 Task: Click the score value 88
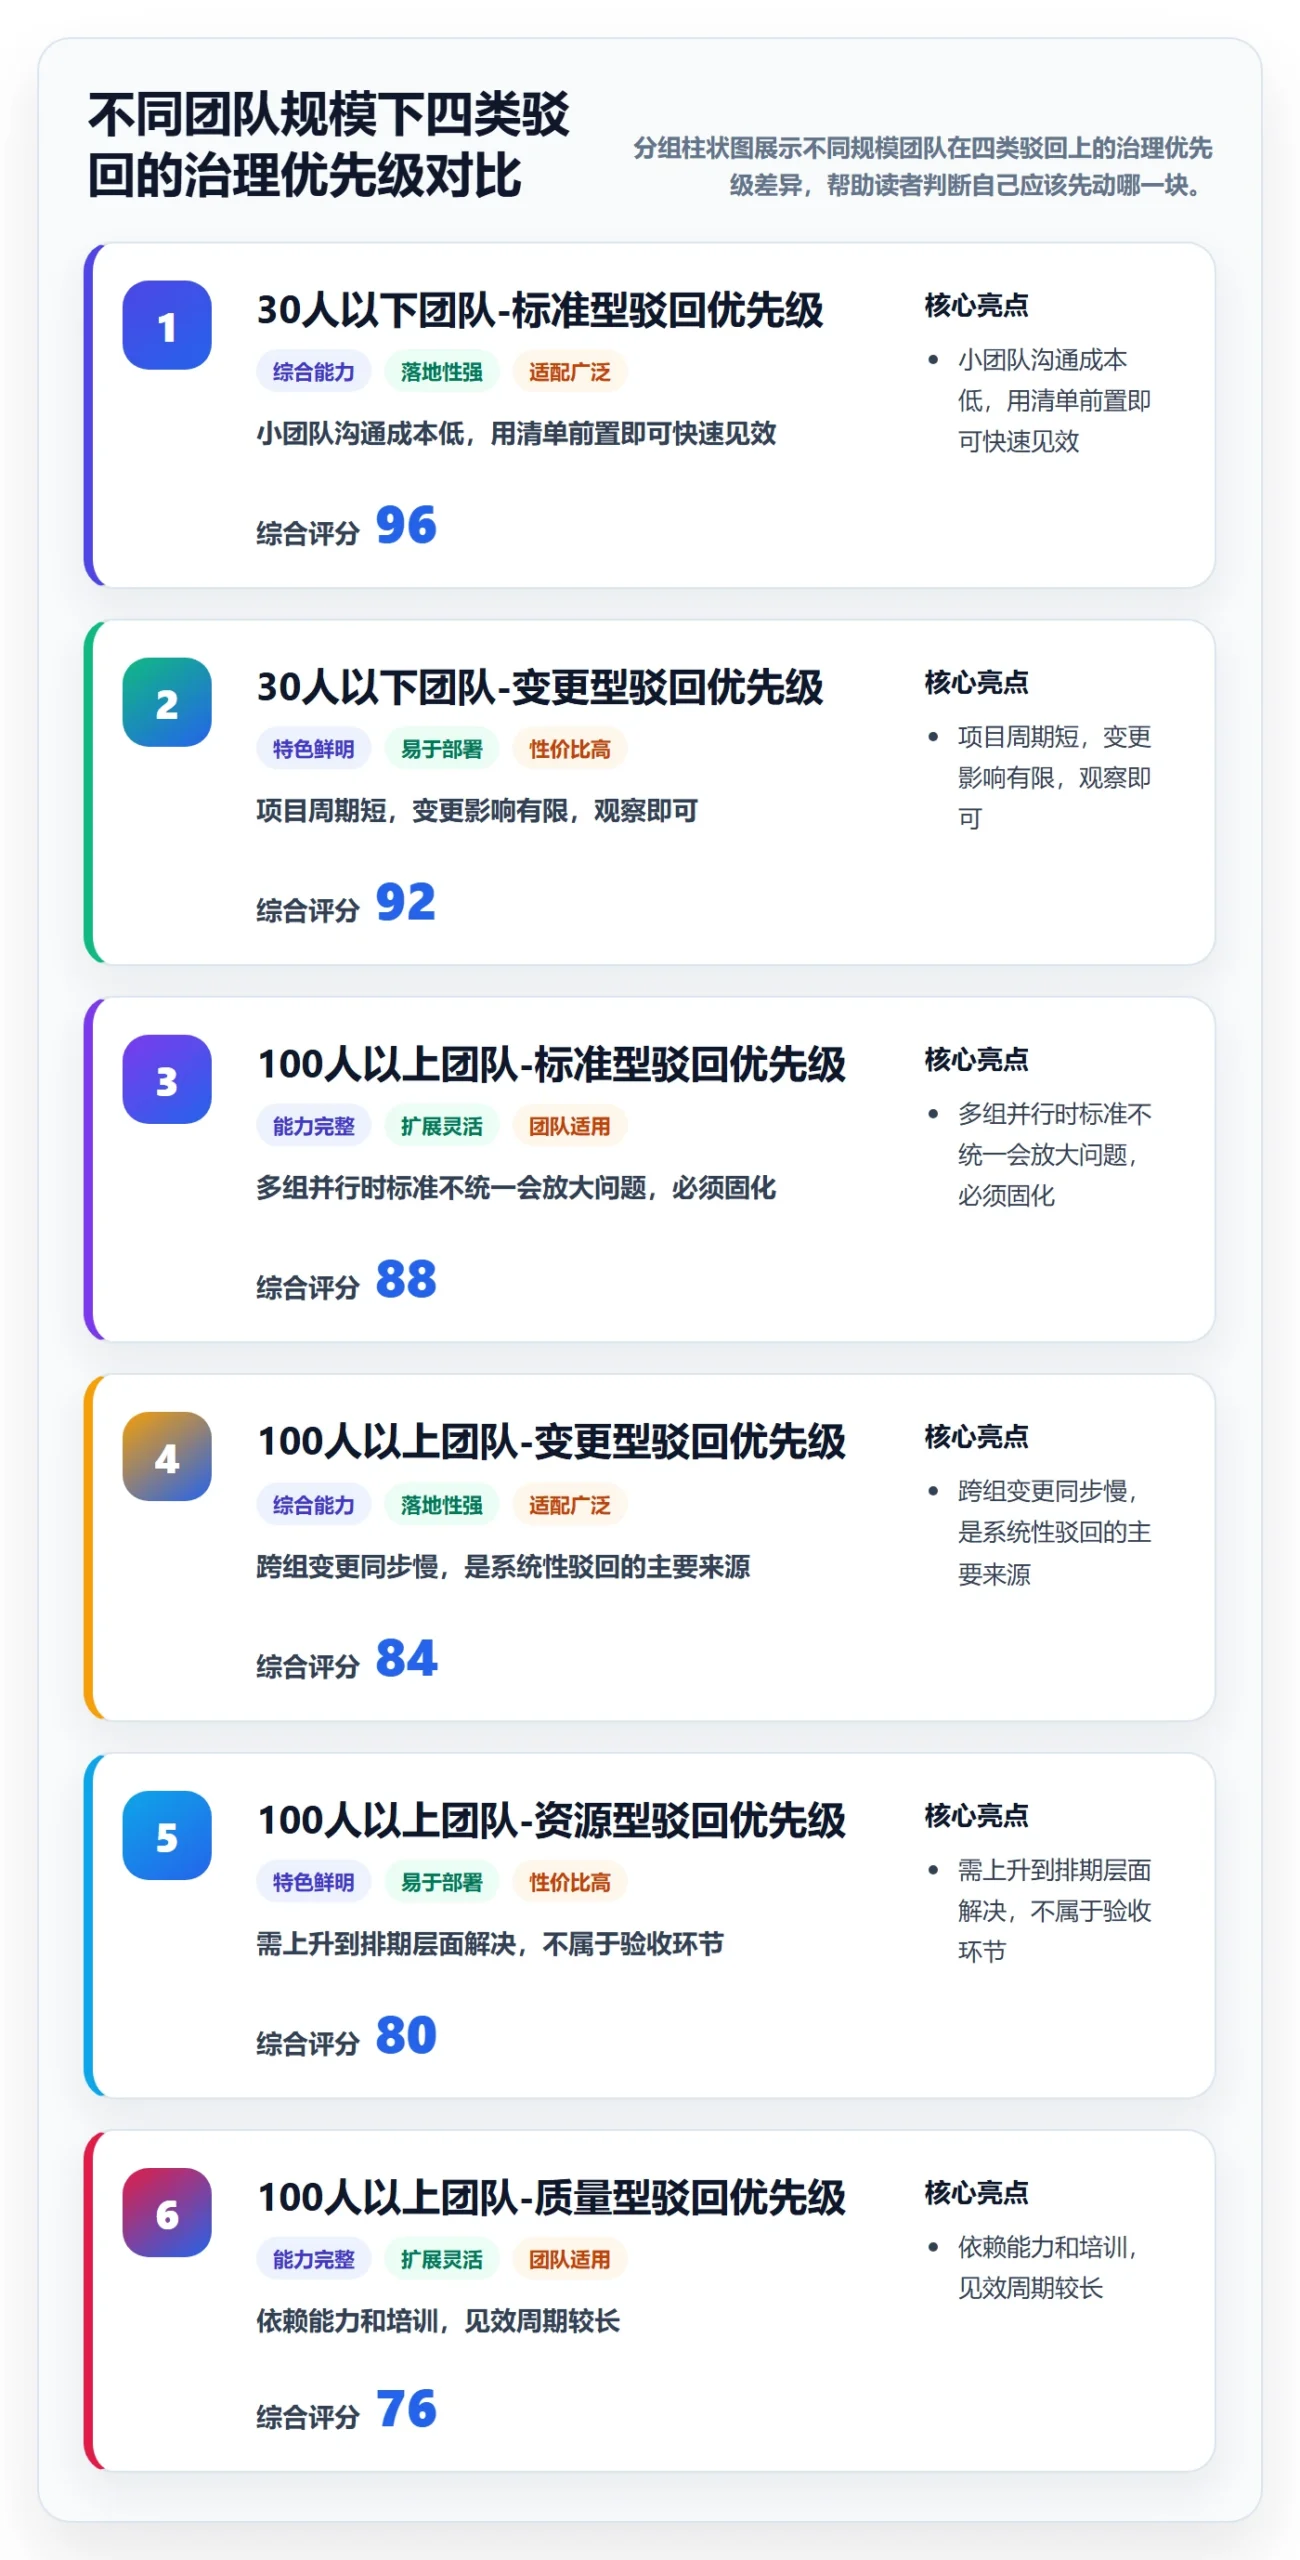406,1279
